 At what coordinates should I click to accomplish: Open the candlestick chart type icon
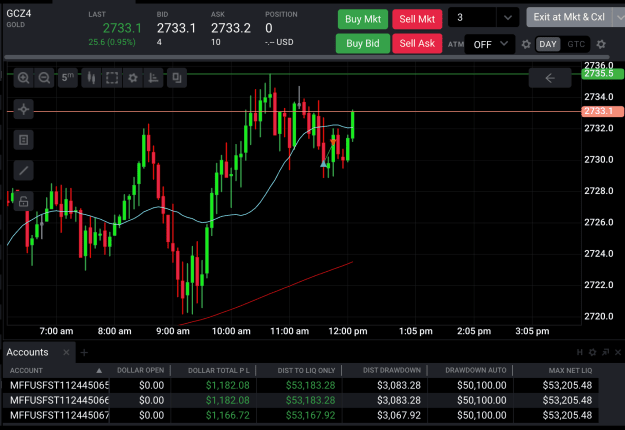pos(91,78)
